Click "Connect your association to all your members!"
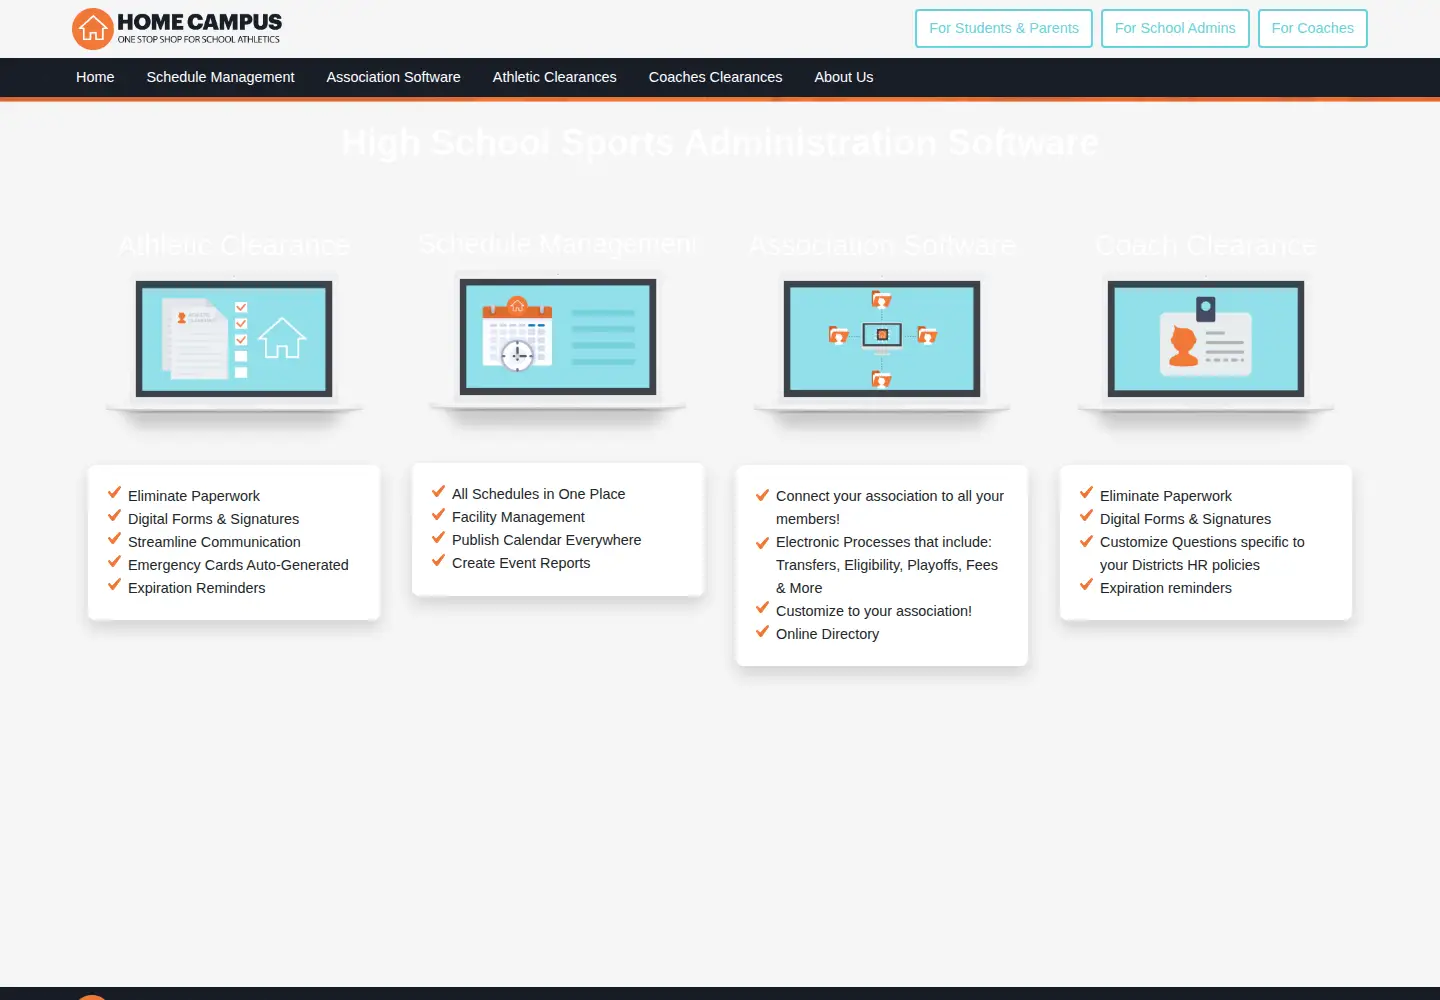The height and width of the screenshot is (1000, 1440). 890,507
